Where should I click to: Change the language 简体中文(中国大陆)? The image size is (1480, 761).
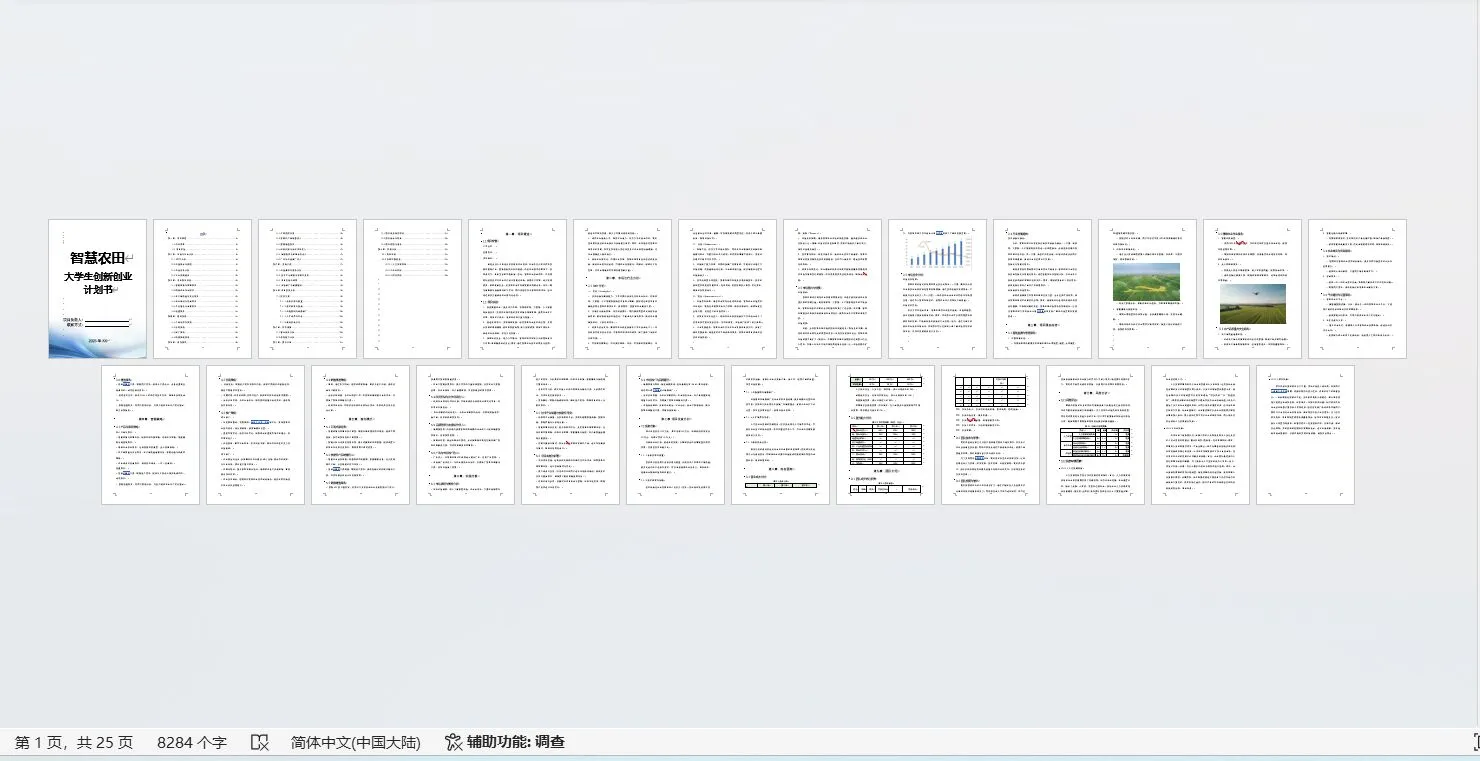point(356,742)
